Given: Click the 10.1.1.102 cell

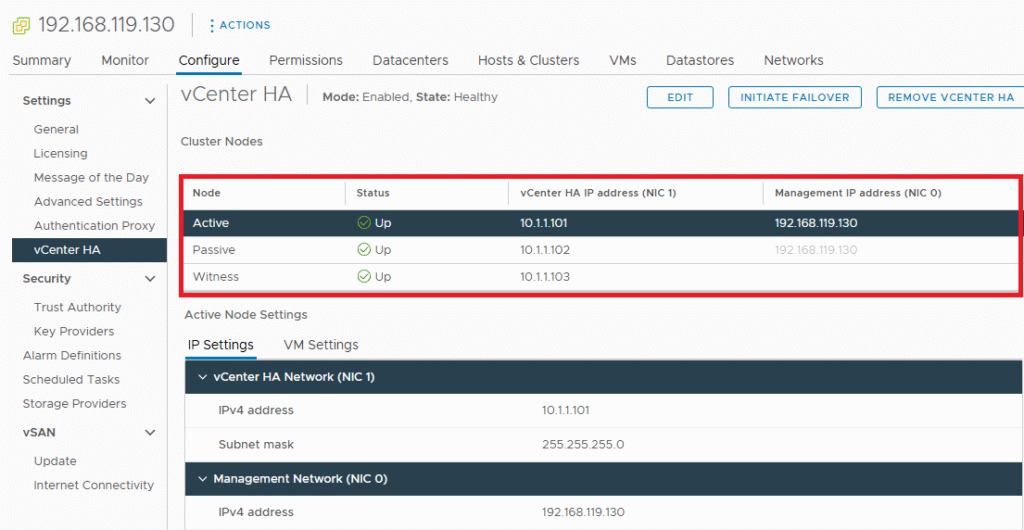Looking at the screenshot, I should pos(545,250).
